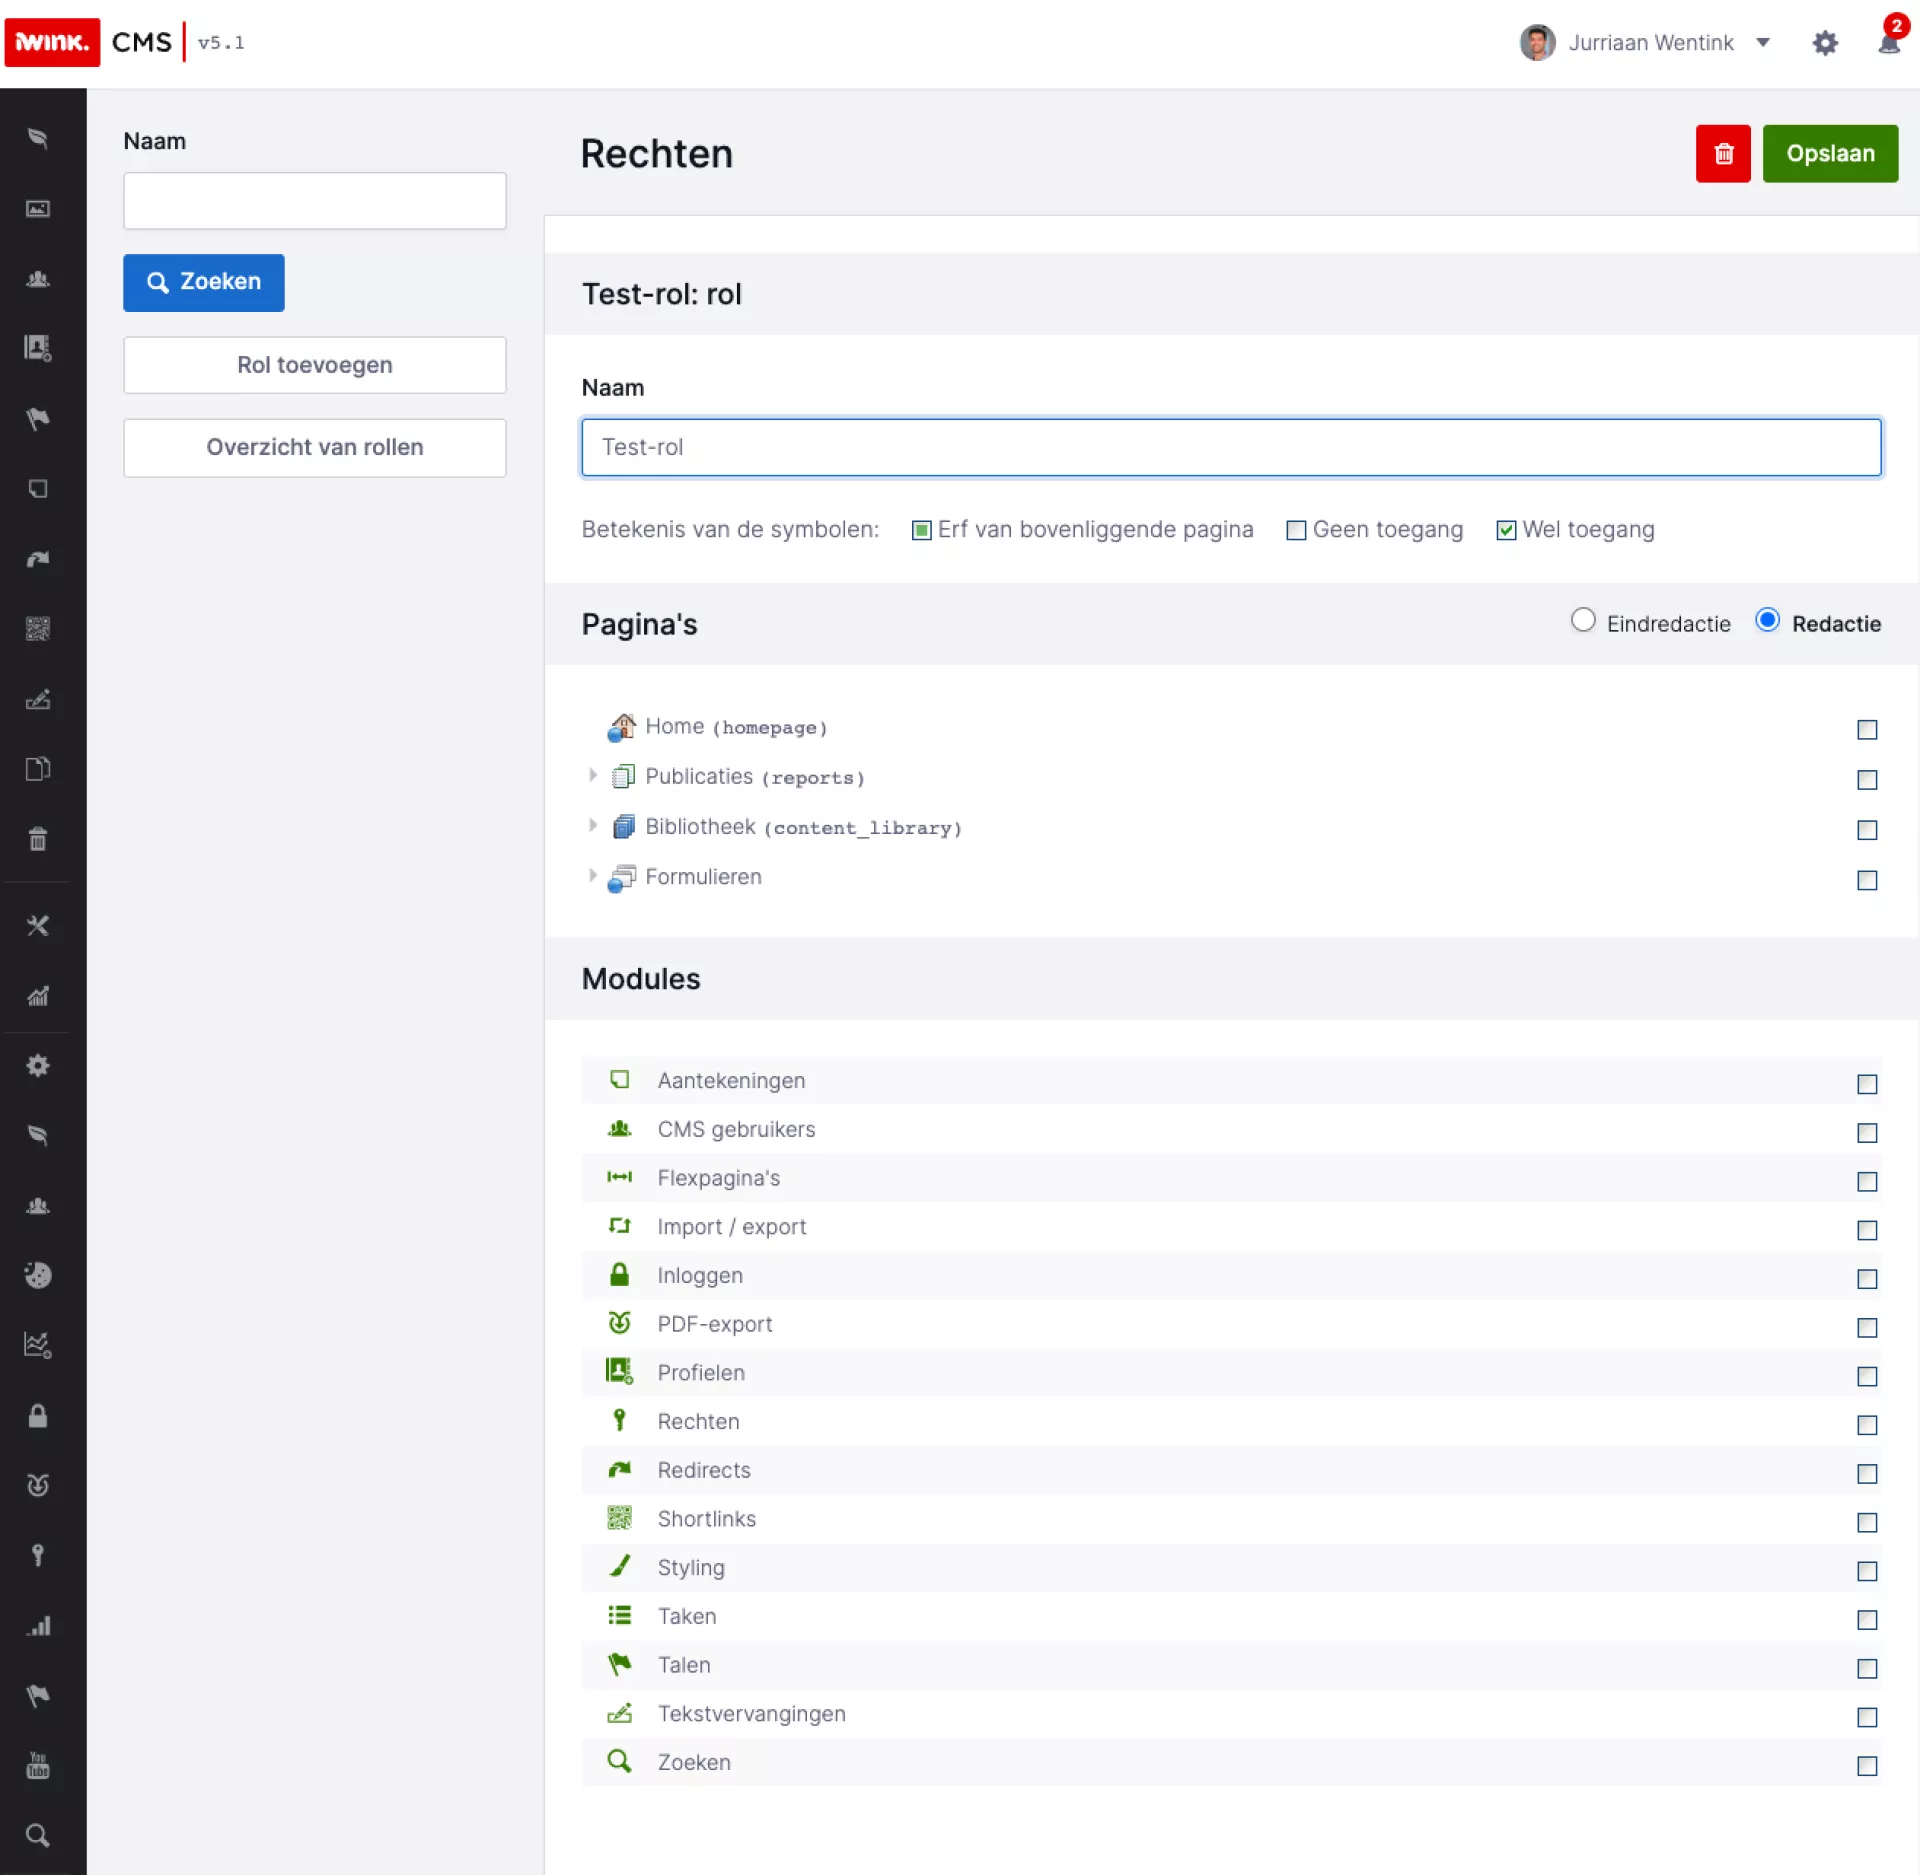
Task: Click the sidebar trash bin icon
Action: [x=38, y=839]
